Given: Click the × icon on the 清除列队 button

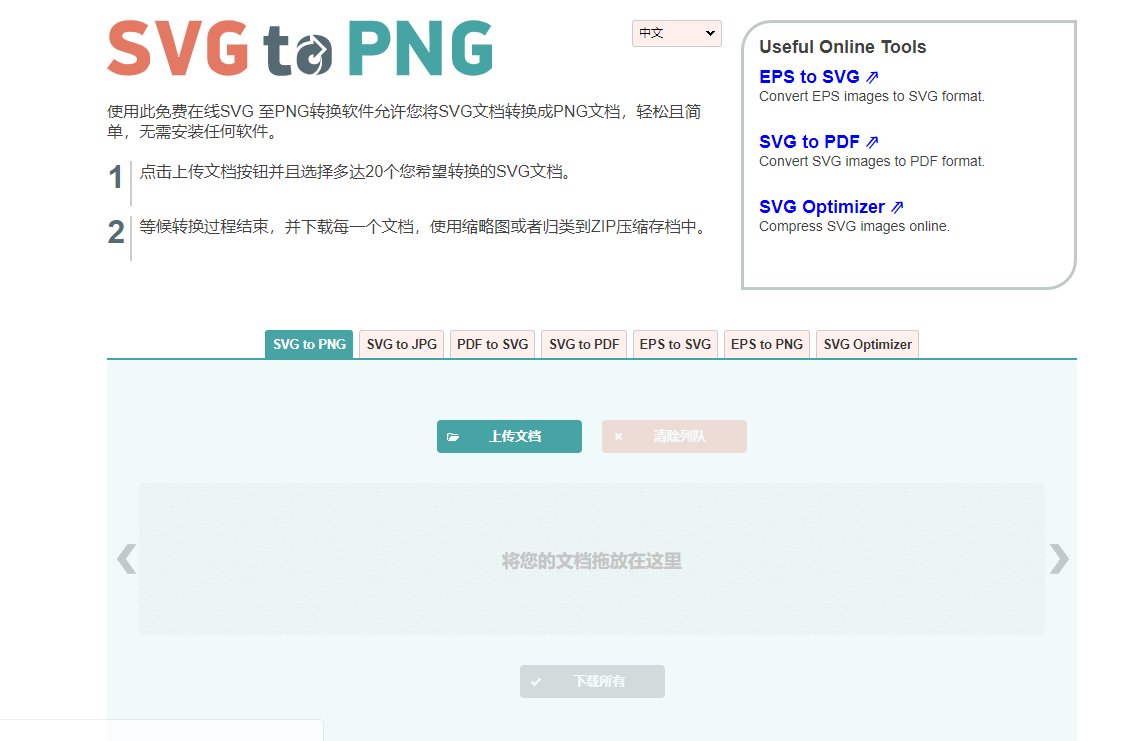Looking at the screenshot, I should 618,436.
